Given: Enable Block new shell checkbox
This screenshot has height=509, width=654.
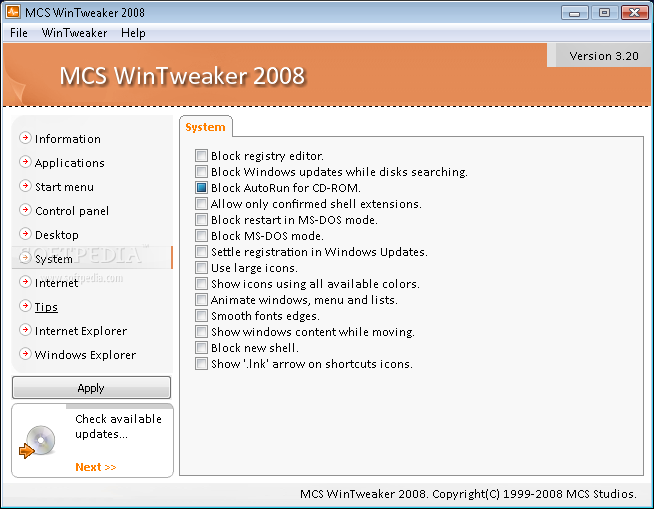Looking at the screenshot, I should coord(201,348).
